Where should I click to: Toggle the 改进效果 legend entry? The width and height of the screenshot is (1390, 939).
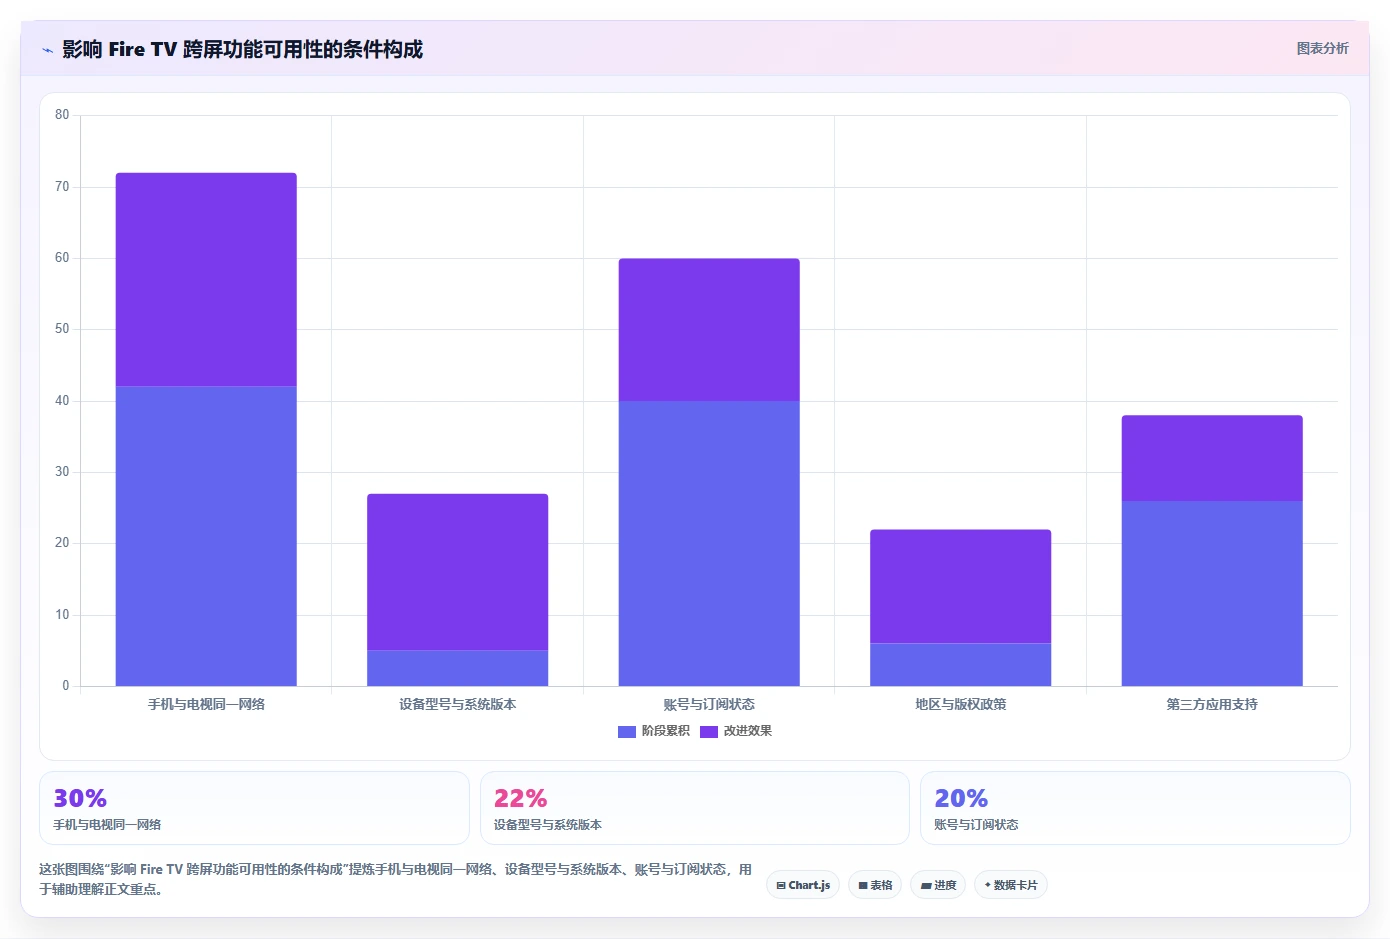click(736, 731)
